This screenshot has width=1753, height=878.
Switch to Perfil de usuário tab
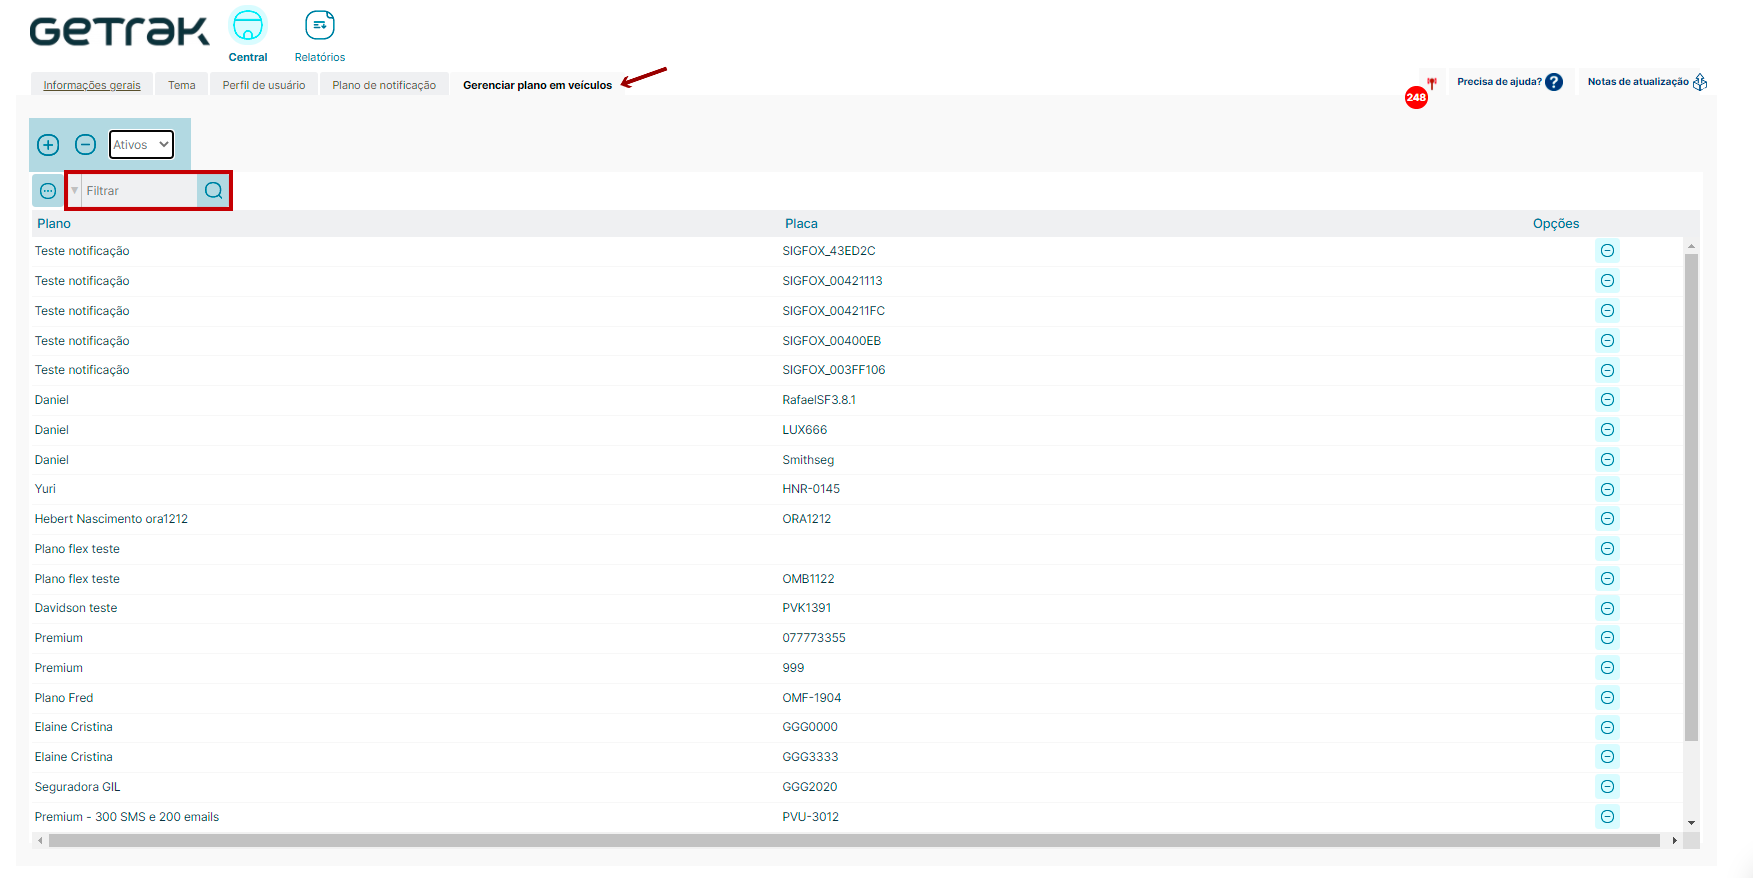pos(264,85)
